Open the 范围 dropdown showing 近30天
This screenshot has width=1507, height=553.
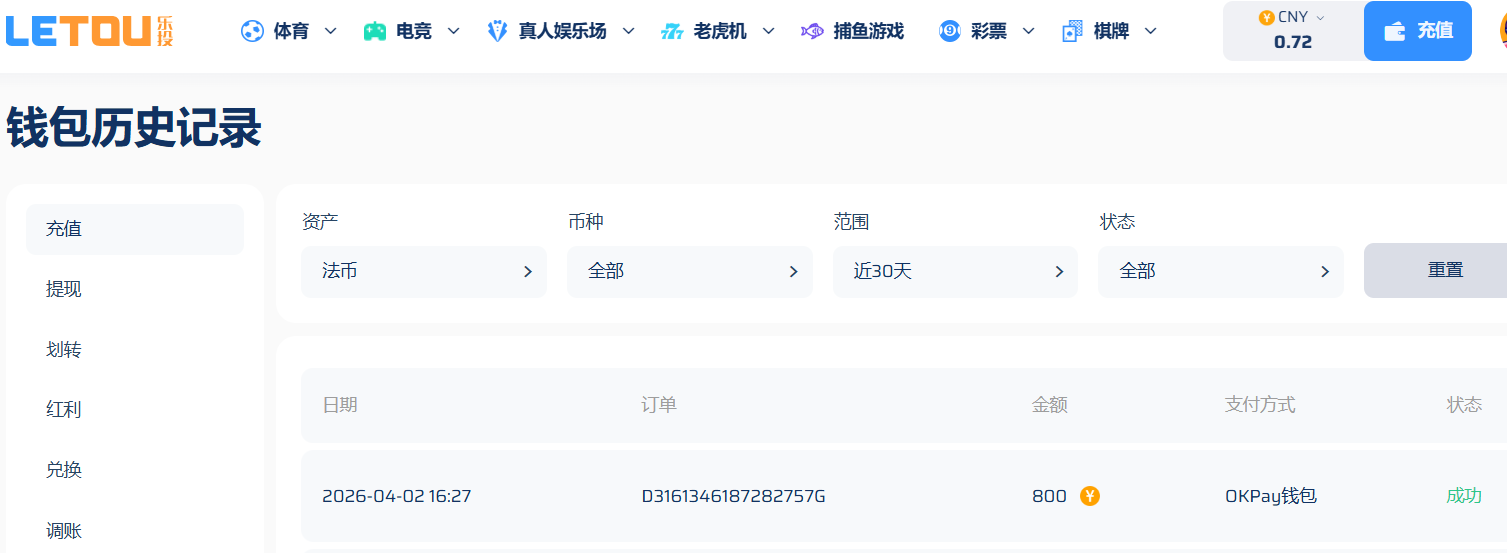click(x=955, y=271)
